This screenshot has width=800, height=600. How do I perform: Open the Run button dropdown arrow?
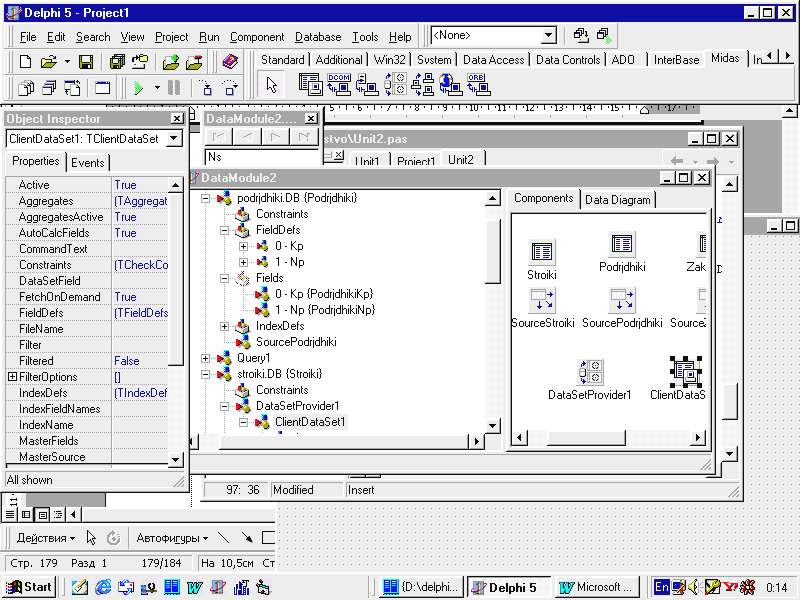click(157, 88)
